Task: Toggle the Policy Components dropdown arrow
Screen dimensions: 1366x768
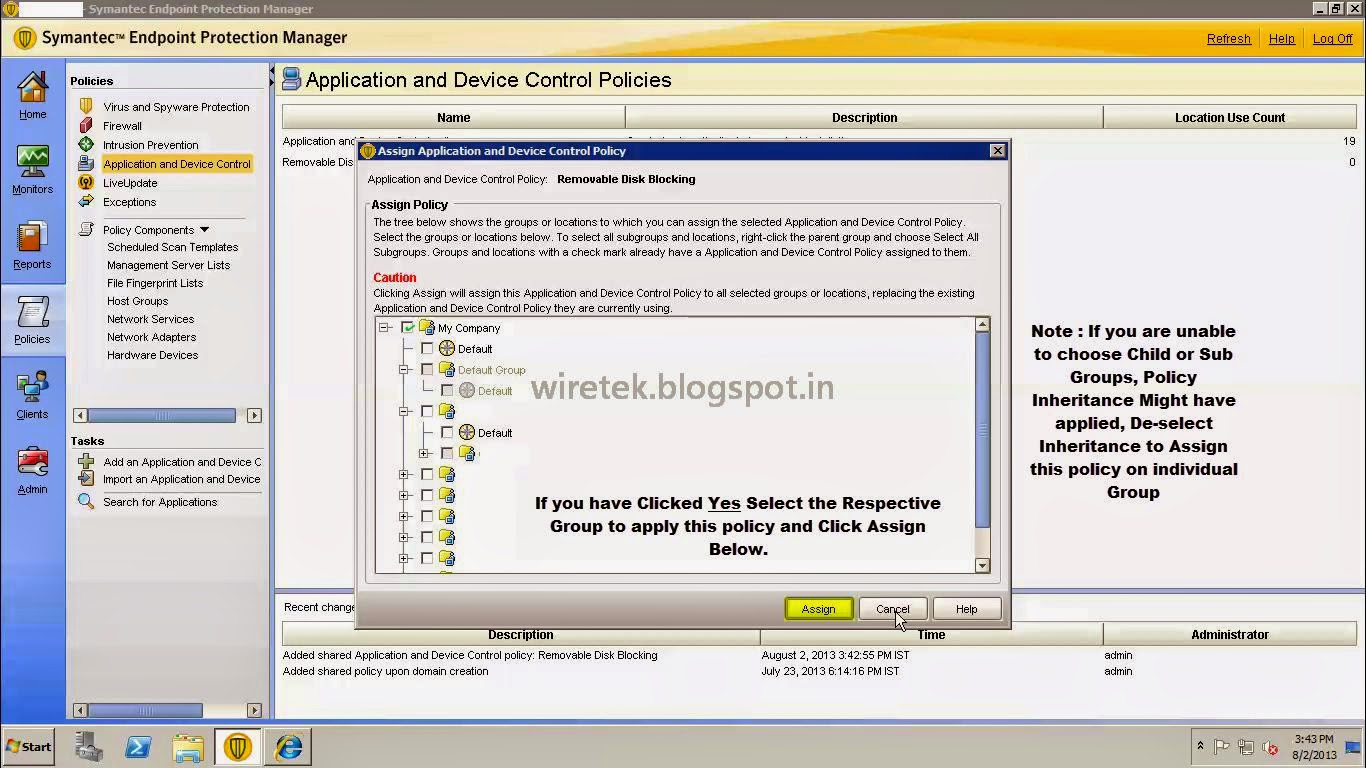Action: (x=204, y=230)
